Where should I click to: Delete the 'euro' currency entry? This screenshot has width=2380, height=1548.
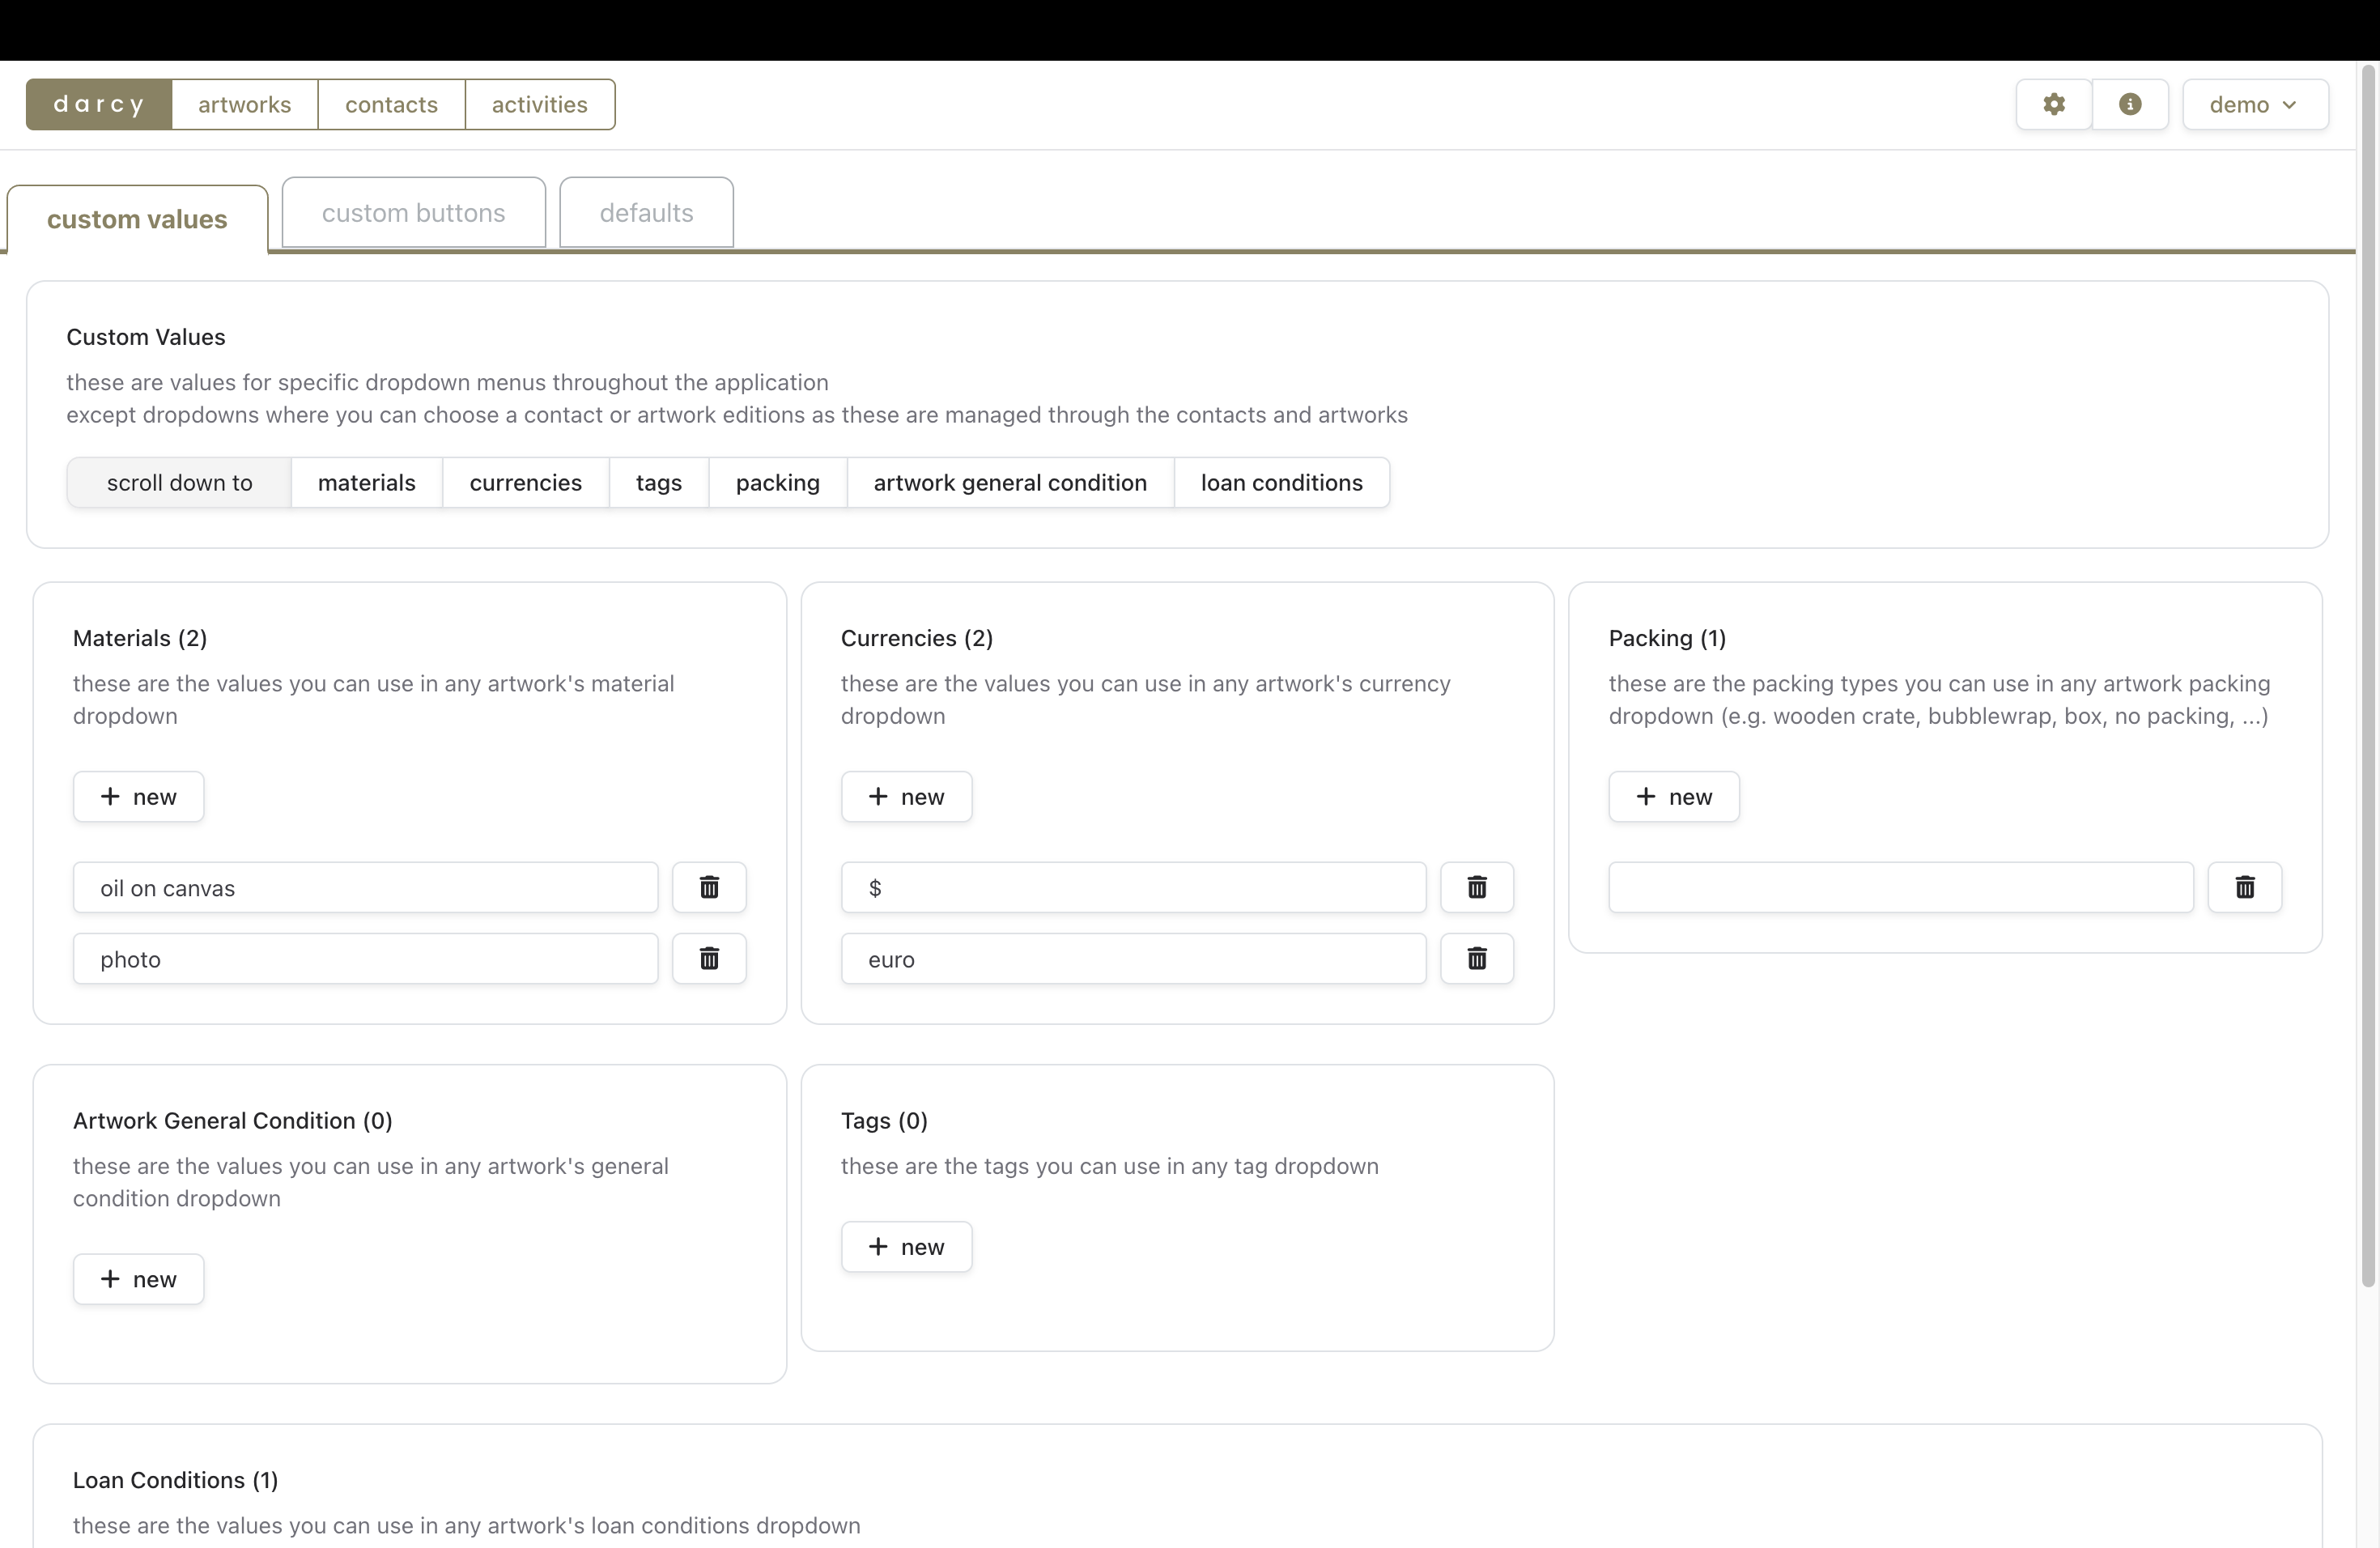click(1476, 958)
